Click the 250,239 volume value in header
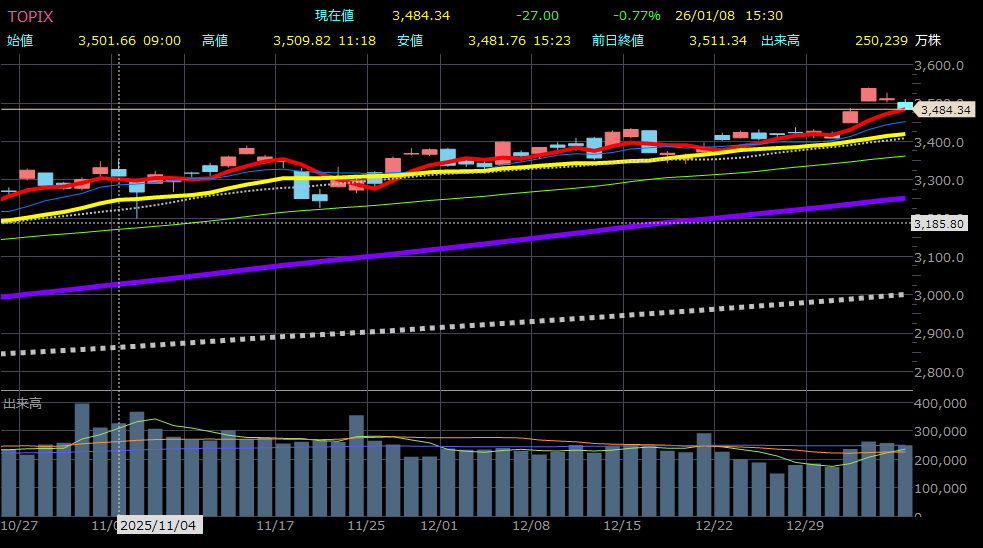Screen dimensions: 983x548 [881, 41]
